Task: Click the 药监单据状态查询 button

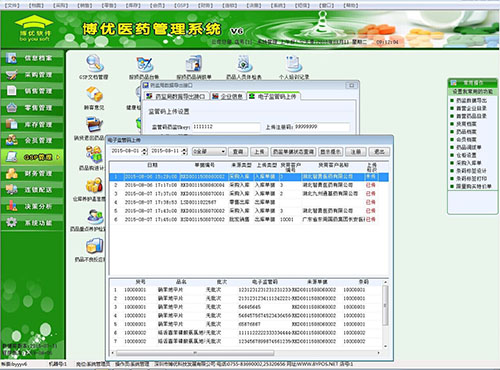Action: pos(293,152)
